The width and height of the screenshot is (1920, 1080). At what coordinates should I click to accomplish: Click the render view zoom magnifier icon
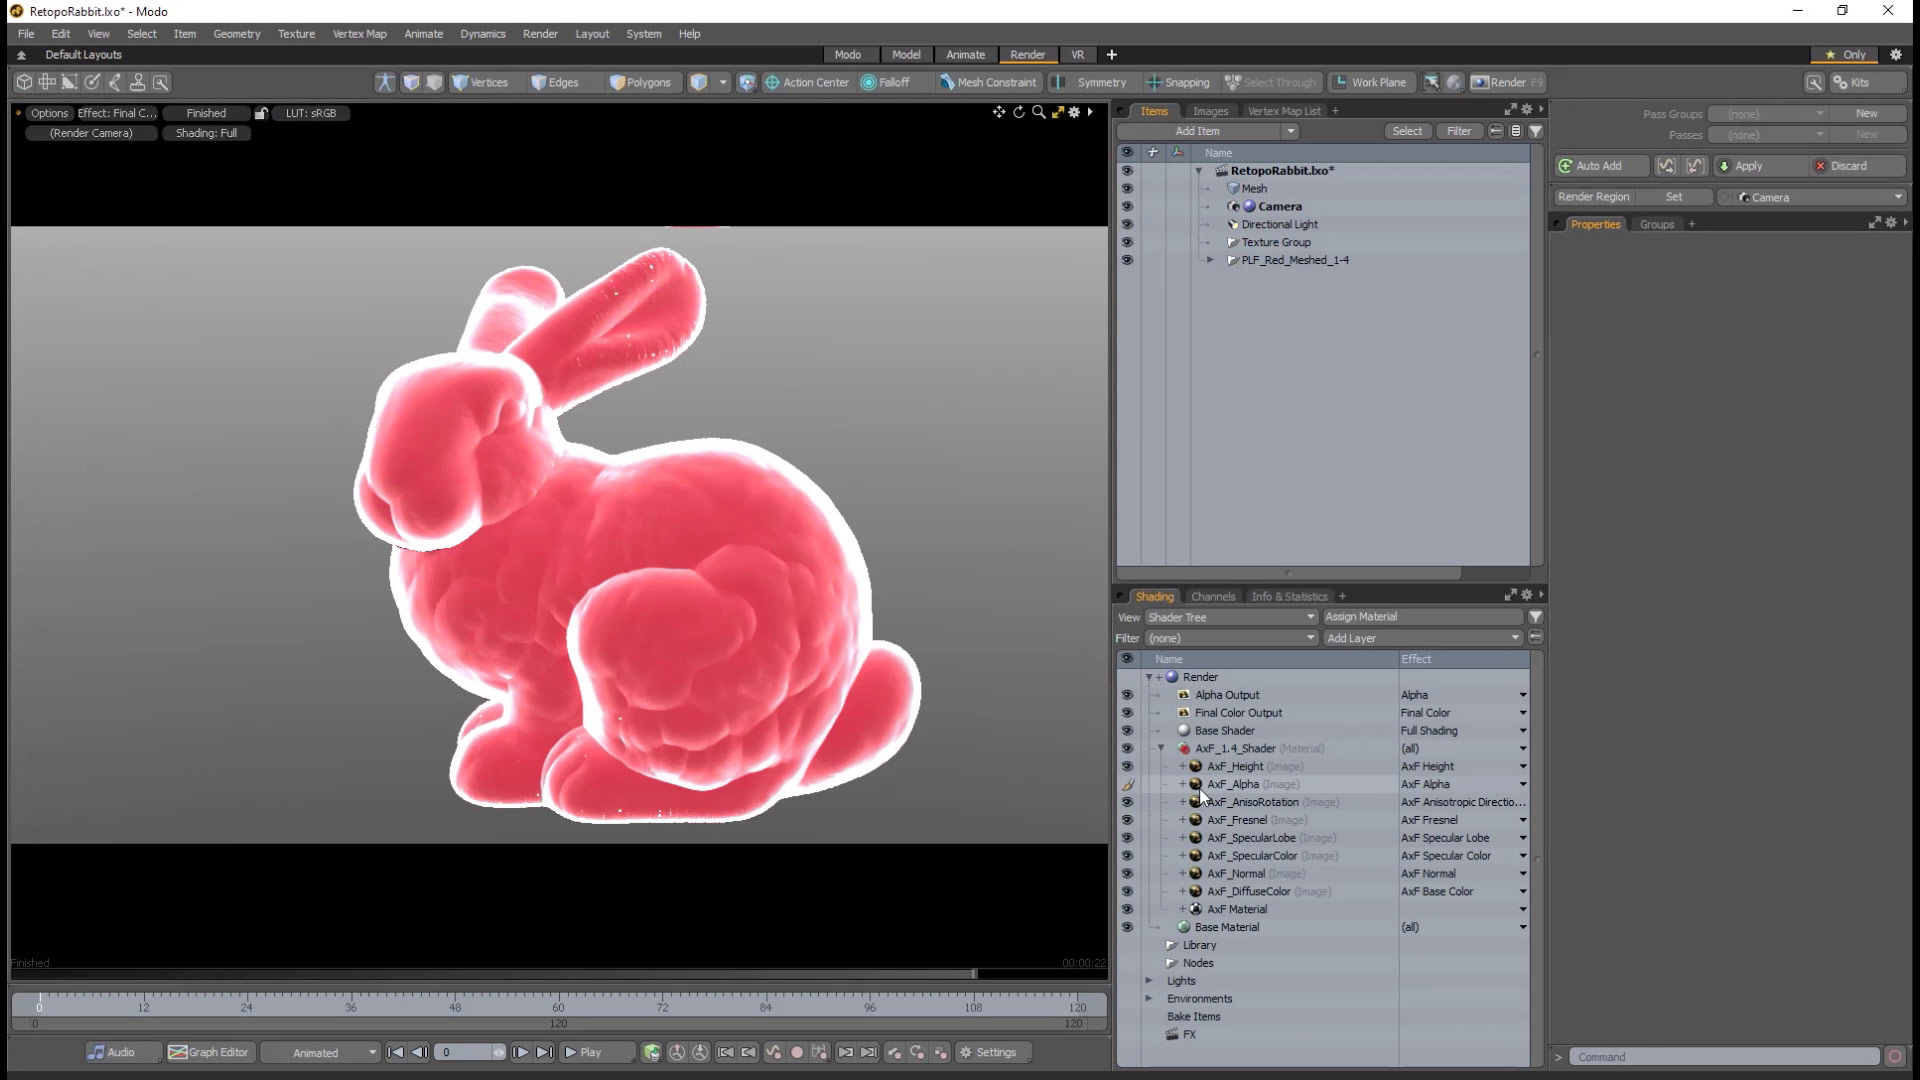pos(1038,112)
